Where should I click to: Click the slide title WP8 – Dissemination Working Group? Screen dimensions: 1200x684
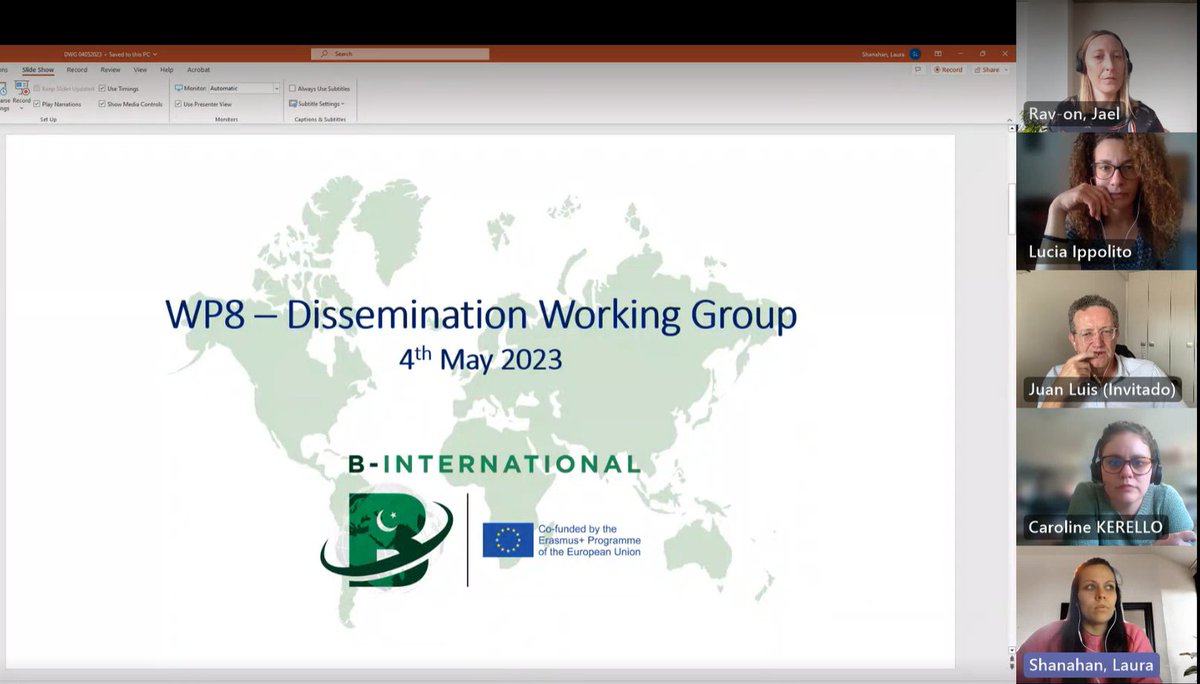481,315
